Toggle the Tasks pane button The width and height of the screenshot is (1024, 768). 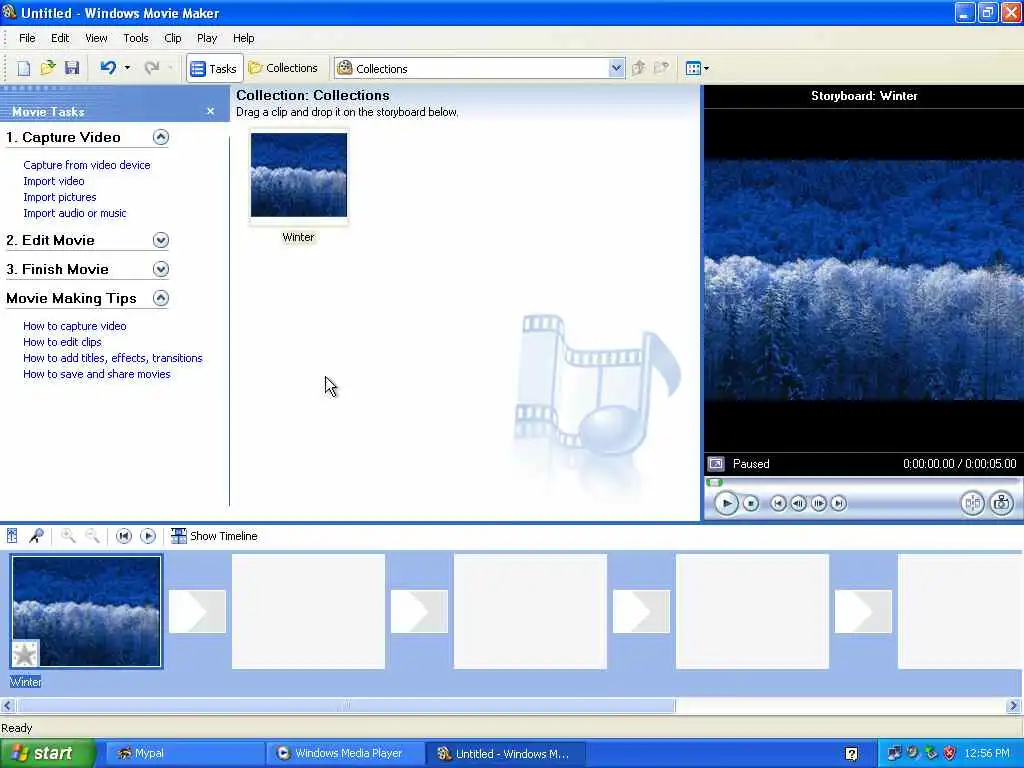coord(214,68)
